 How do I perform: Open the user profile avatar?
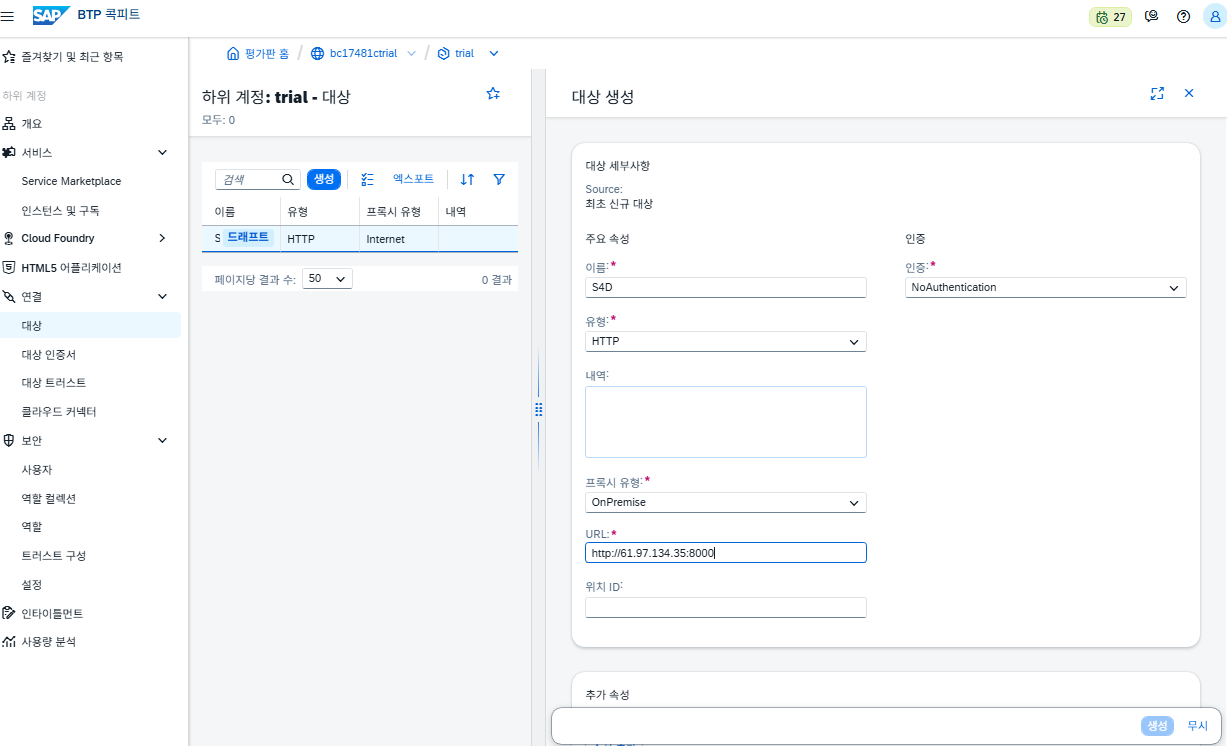(1214, 17)
